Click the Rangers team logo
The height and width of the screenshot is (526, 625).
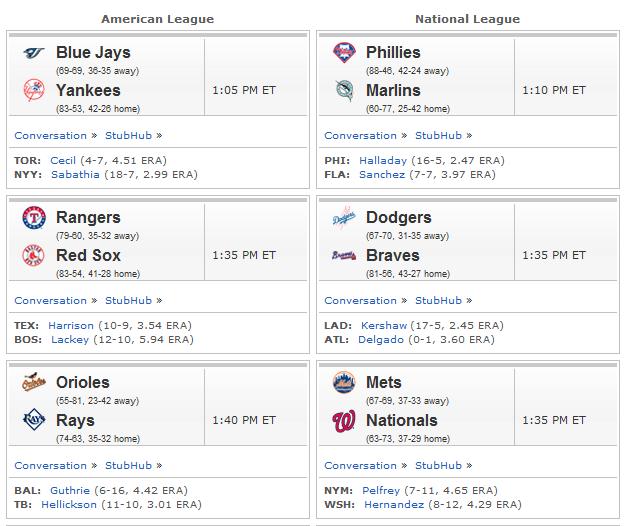34,218
